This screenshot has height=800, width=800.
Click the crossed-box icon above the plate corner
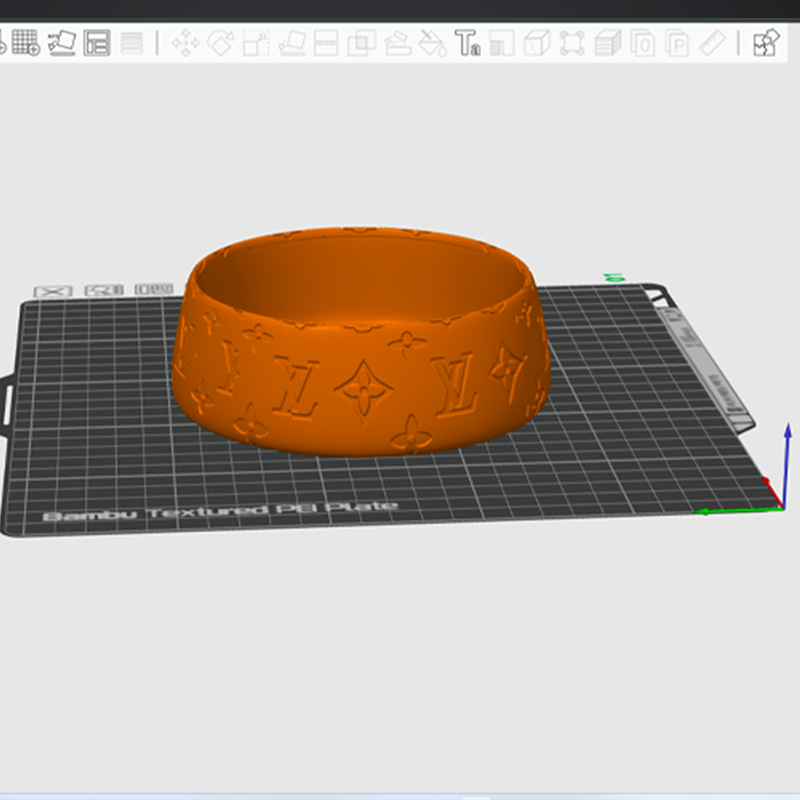tap(53, 291)
